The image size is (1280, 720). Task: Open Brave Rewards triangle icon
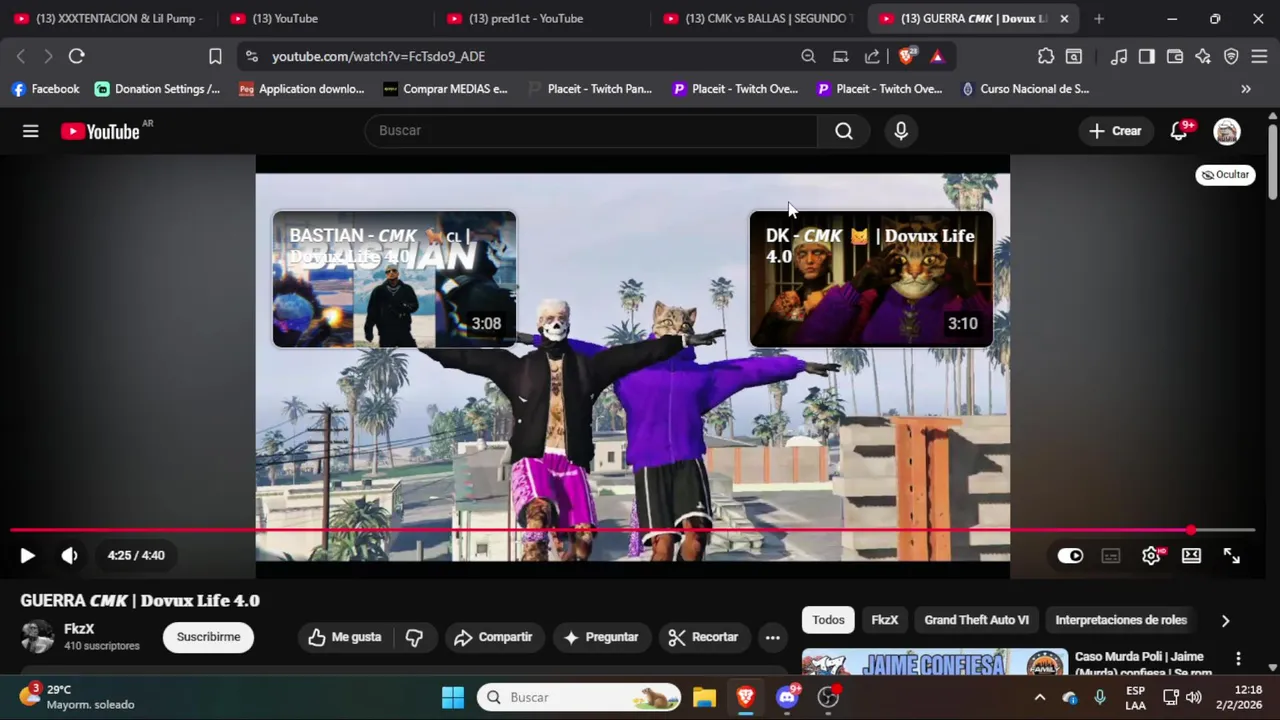coord(937,57)
